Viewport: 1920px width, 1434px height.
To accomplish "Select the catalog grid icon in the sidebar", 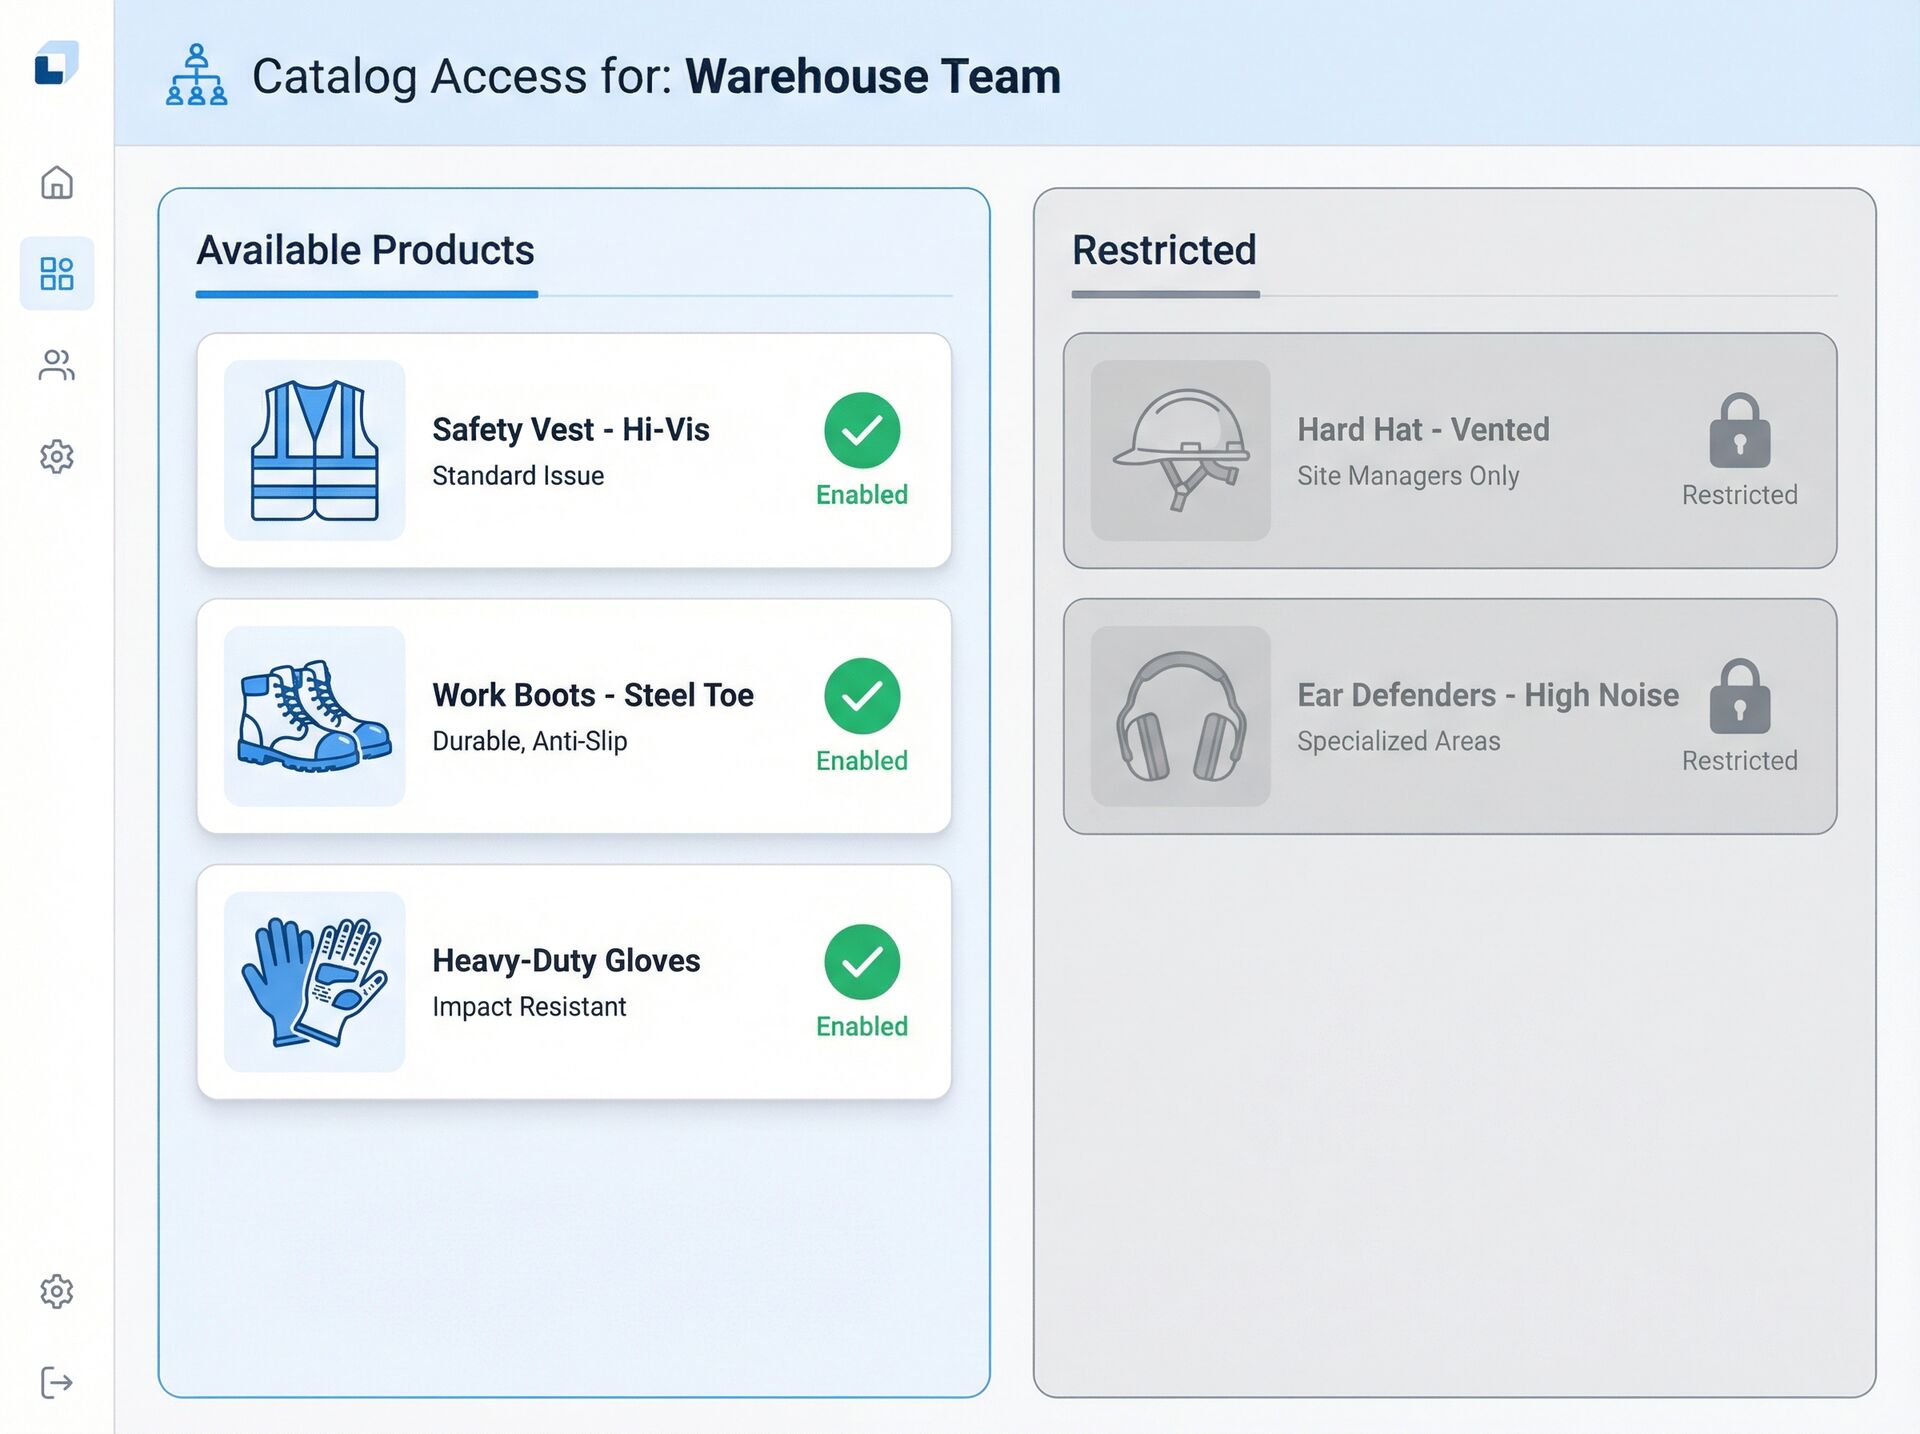I will click(x=57, y=274).
